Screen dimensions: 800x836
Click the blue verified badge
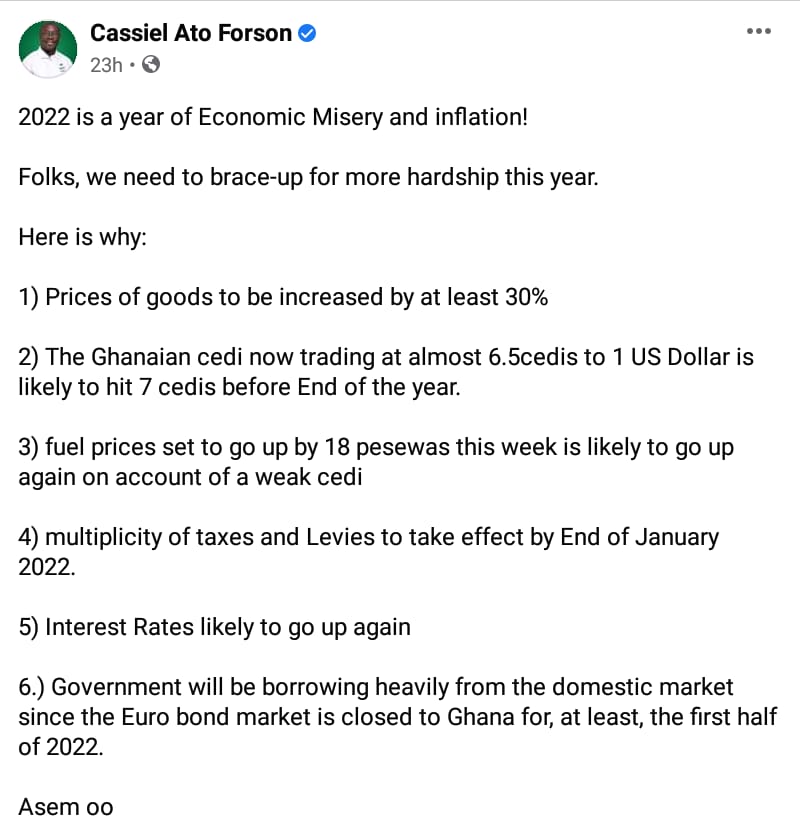point(308,34)
